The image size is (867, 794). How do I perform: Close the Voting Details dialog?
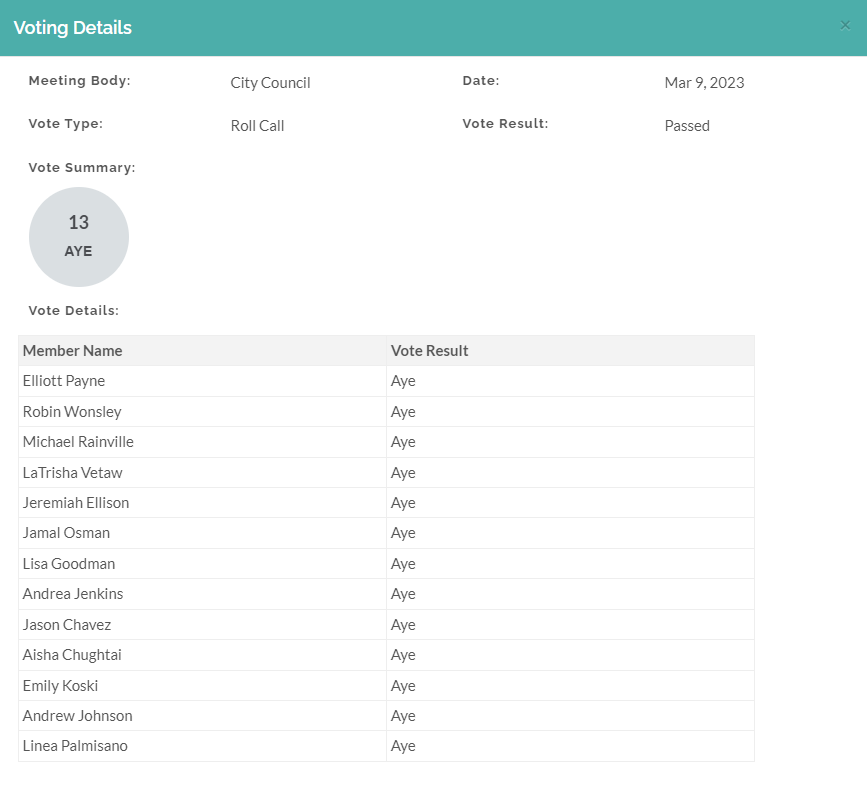845,25
